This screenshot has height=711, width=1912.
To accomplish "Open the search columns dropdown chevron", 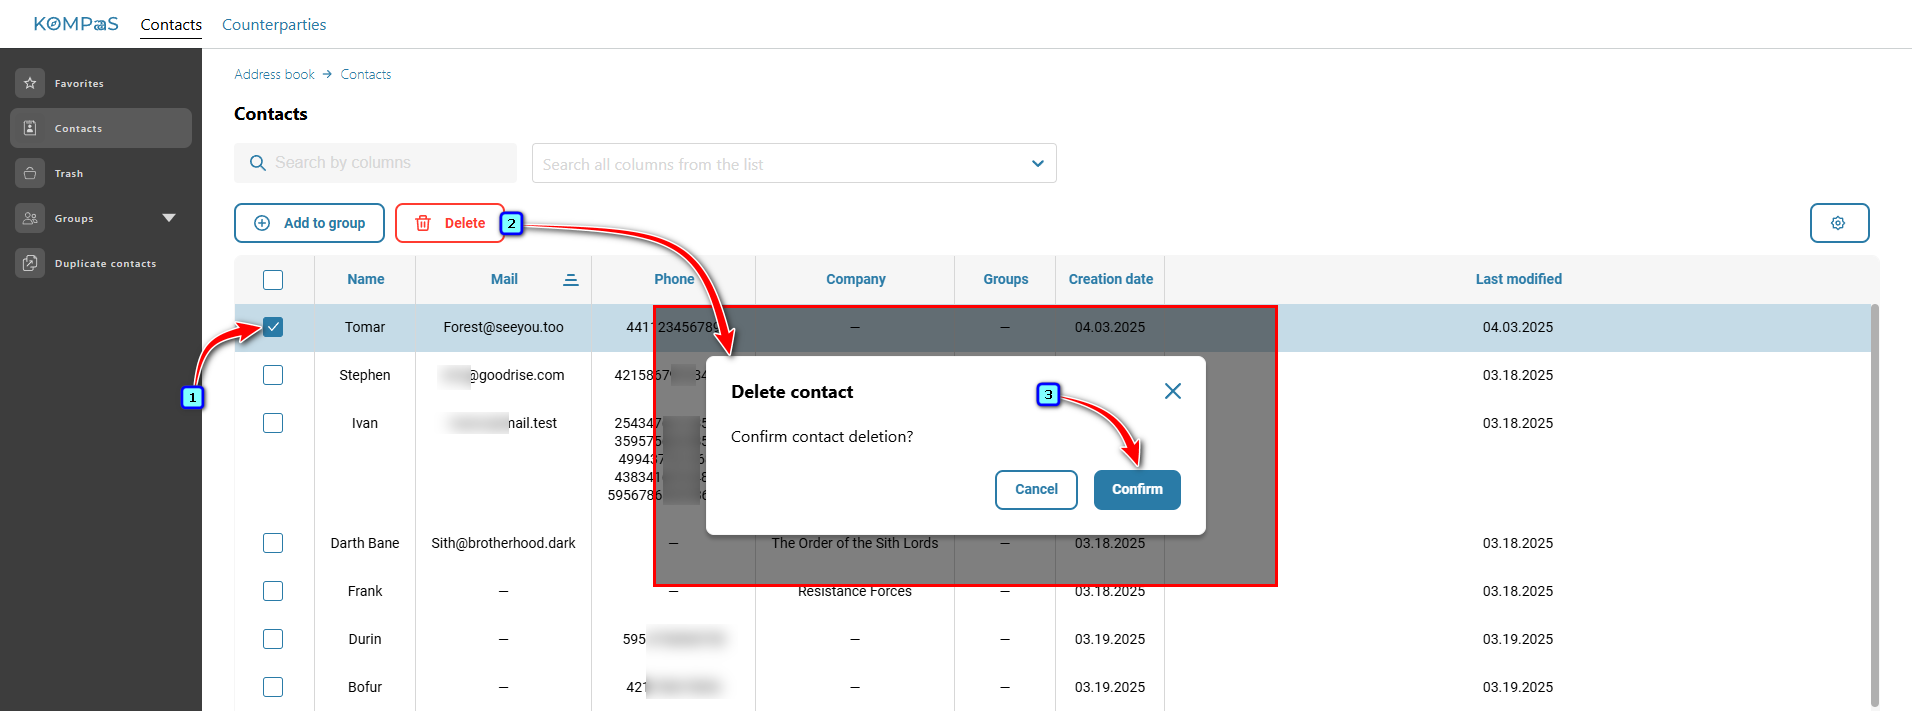I will coord(1038,164).
